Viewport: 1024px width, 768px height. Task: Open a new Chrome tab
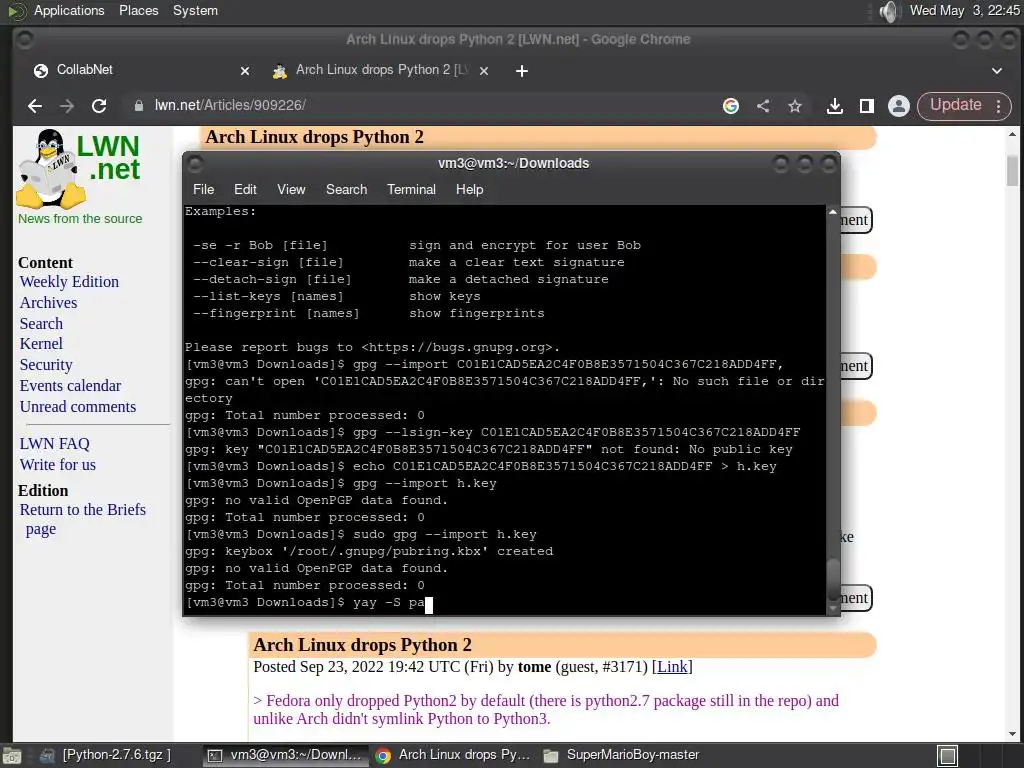click(x=522, y=71)
